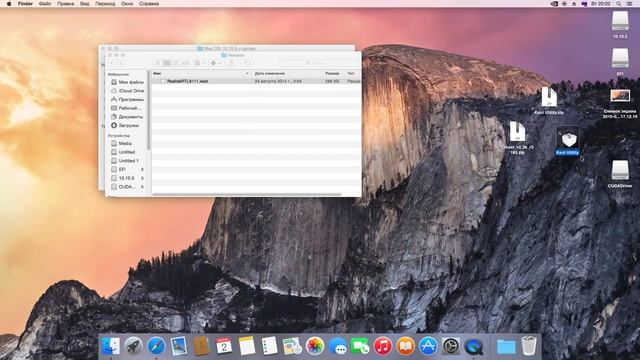Open Maps from the Dock

click(292, 346)
